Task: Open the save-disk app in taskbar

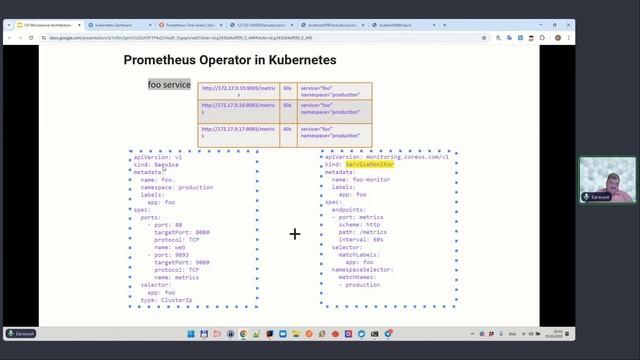Action: click(x=204, y=334)
